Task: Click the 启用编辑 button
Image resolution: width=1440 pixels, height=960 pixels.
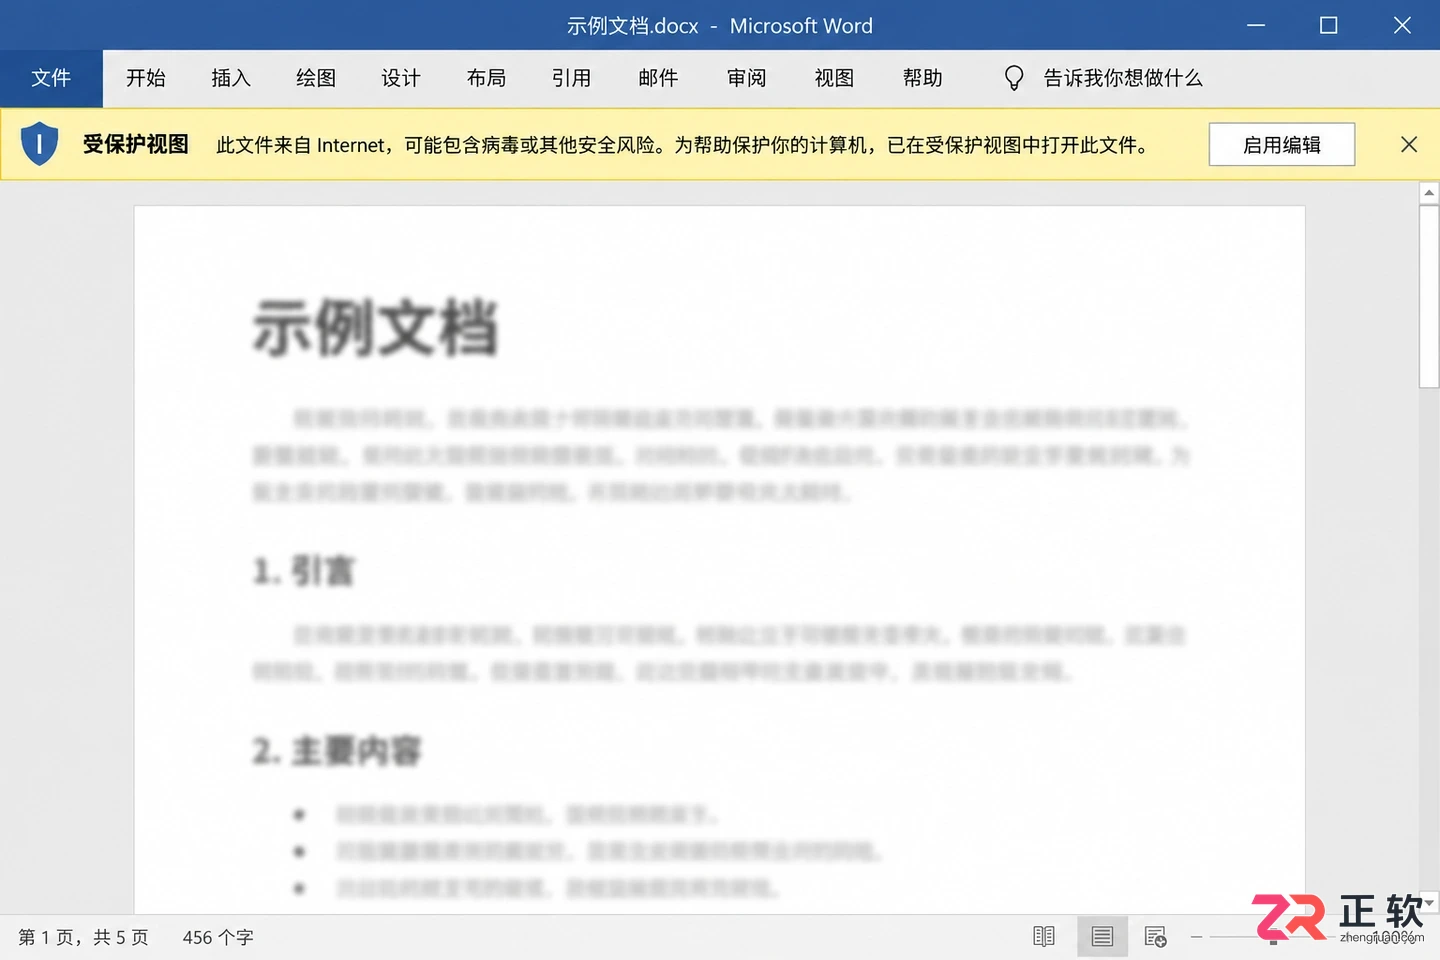Action: pos(1282,145)
